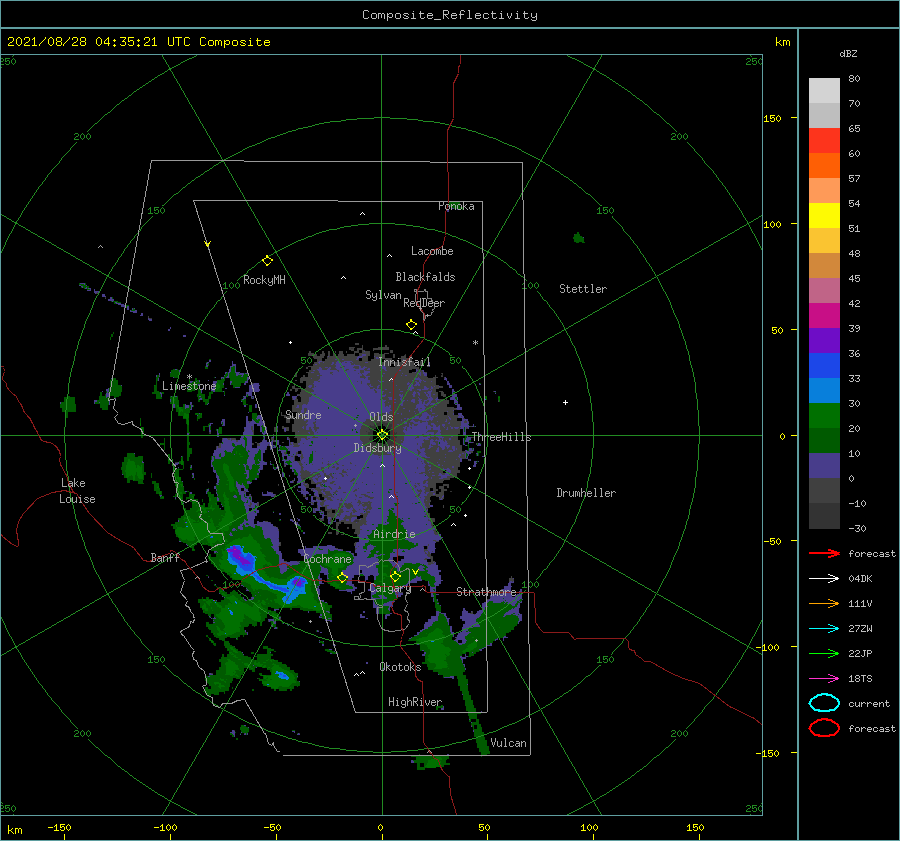900x841 pixels.
Task: Click the dBZ legend heading
Action: (848, 54)
